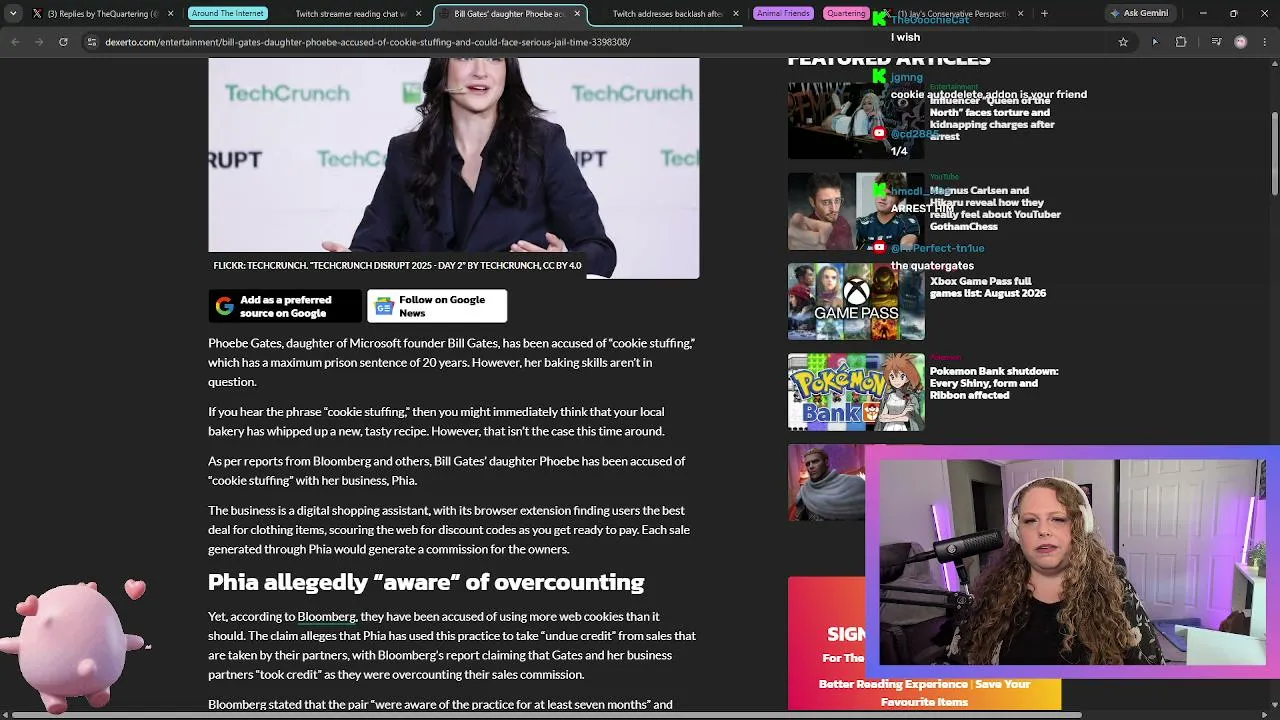The height and width of the screenshot is (720, 1280).
Task: Close the Replies by TheQuartering tab
Action: click(x=170, y=14)
